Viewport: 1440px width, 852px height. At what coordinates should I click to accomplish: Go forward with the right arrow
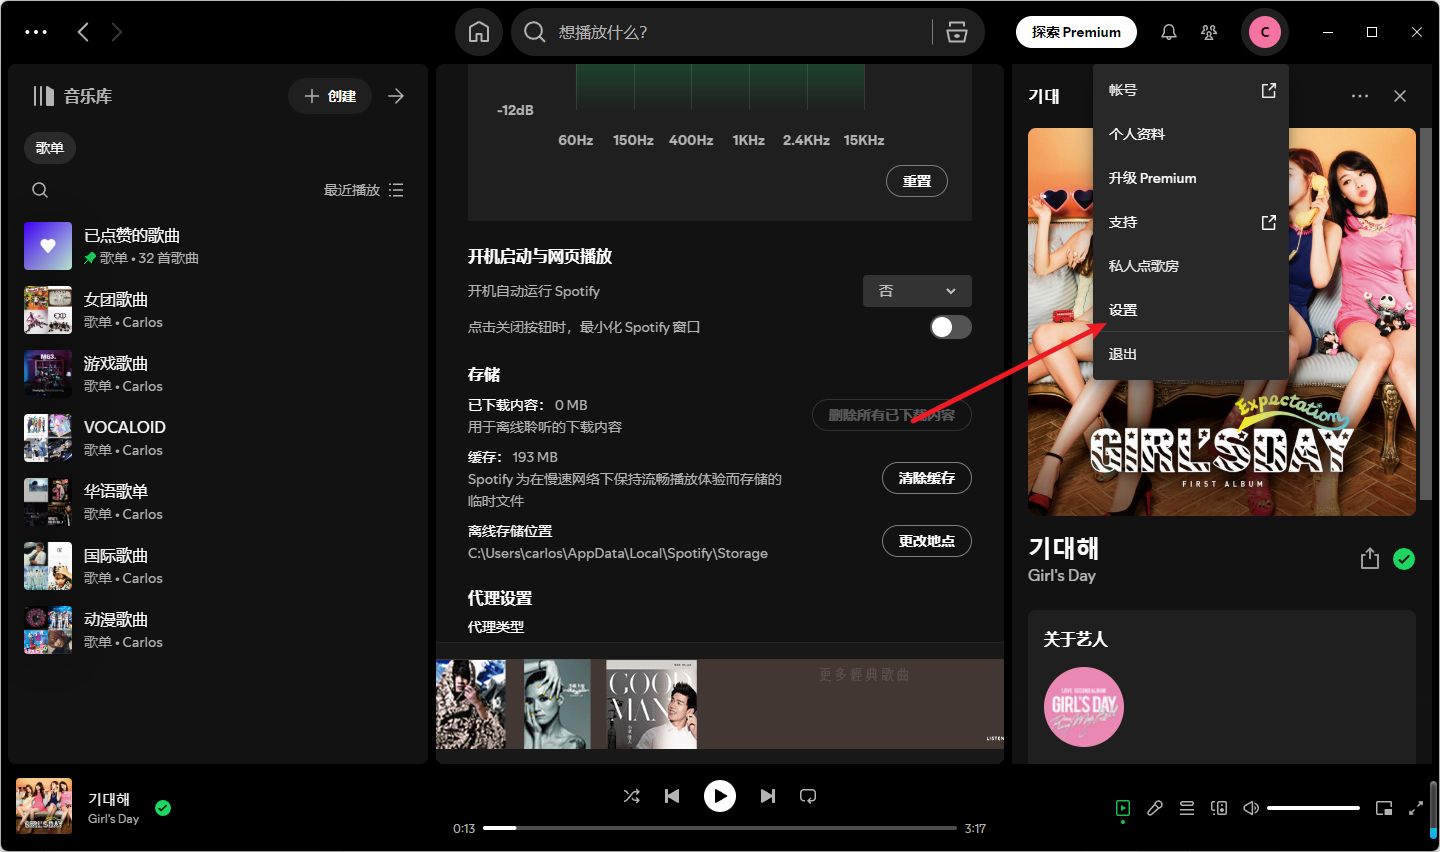click(117, 32)
